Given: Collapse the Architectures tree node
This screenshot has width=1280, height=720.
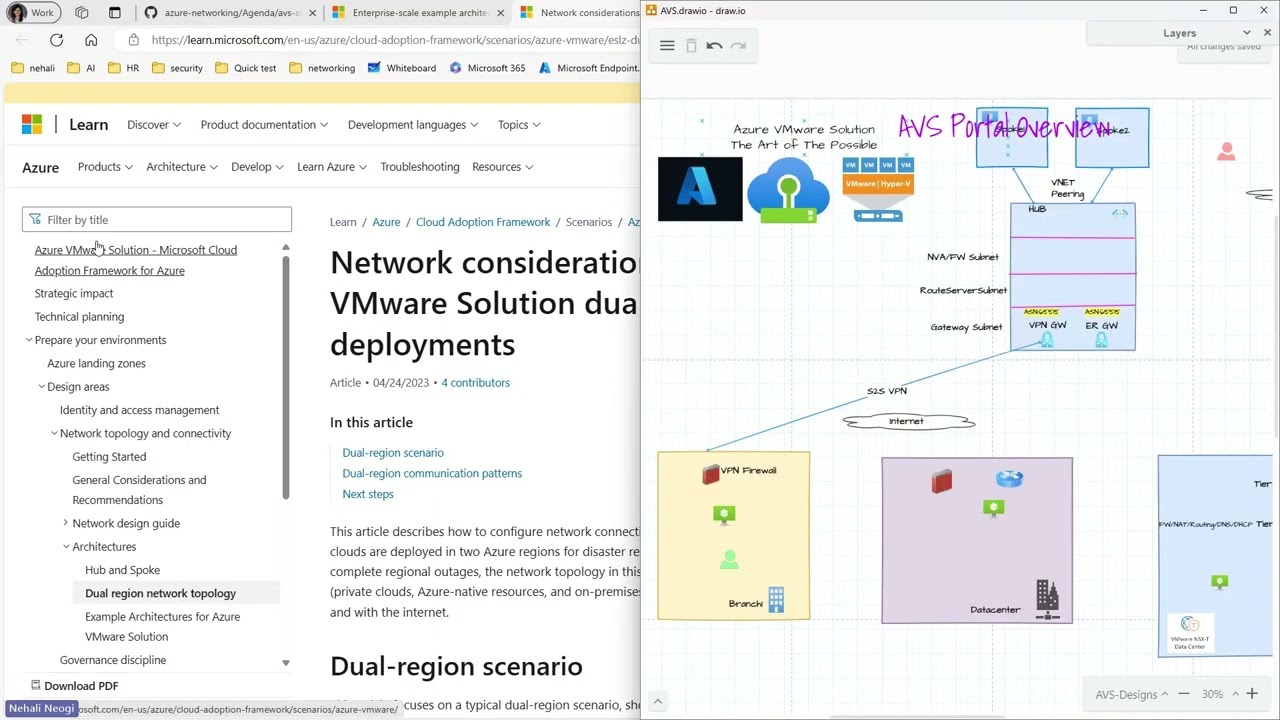Looking at the screenshot, I should 66,547.
